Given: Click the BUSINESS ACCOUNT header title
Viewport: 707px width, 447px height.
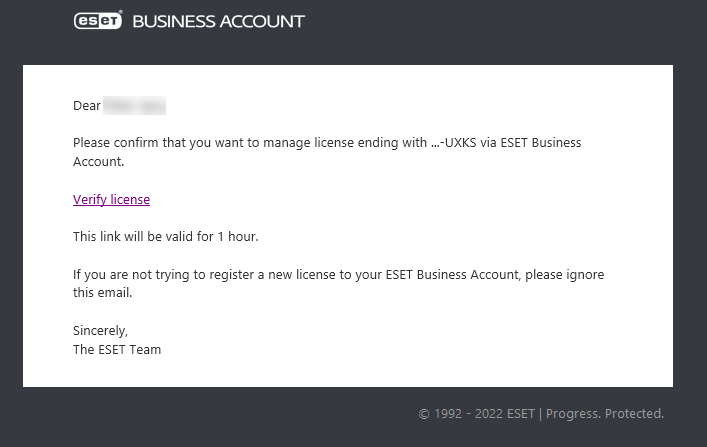Looking at the screenshot, I should coord(219,22).
